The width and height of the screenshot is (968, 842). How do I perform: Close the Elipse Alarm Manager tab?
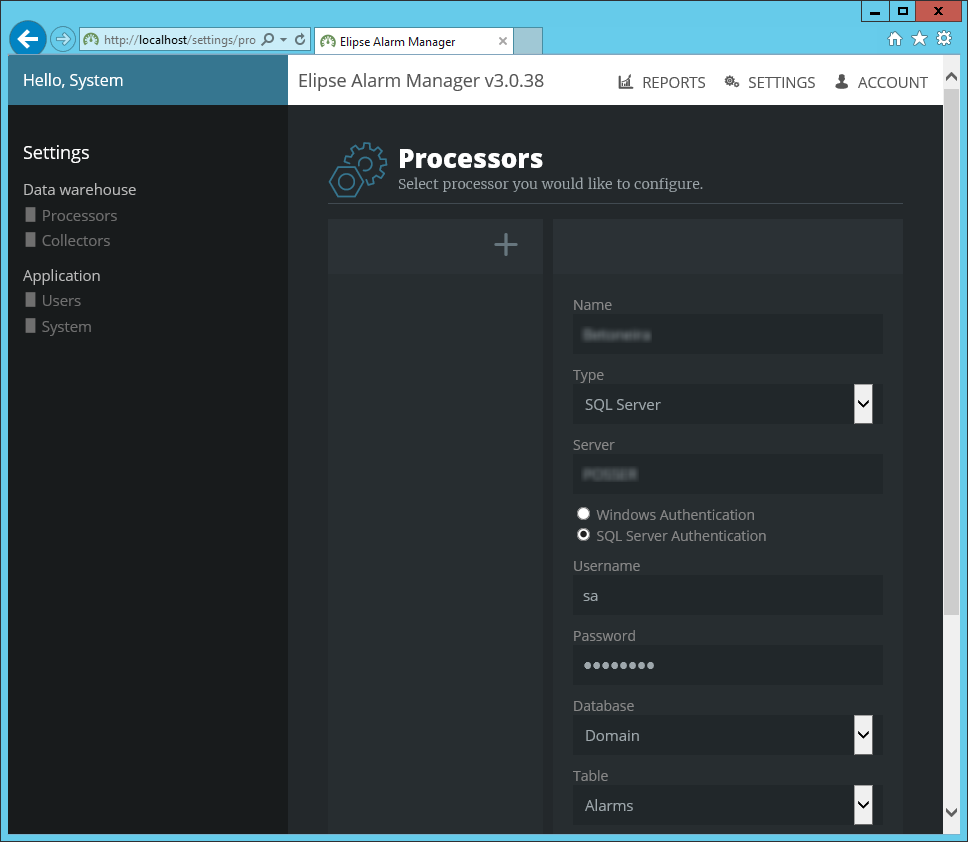point(503,42)
